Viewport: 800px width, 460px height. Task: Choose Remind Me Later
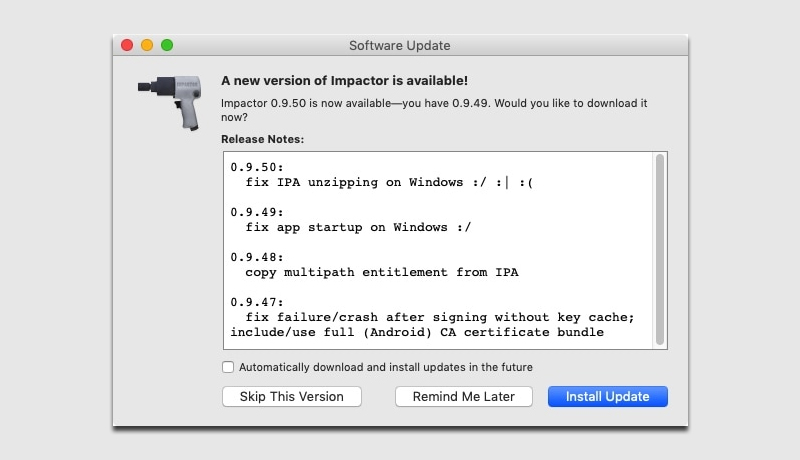coord(463,396)
